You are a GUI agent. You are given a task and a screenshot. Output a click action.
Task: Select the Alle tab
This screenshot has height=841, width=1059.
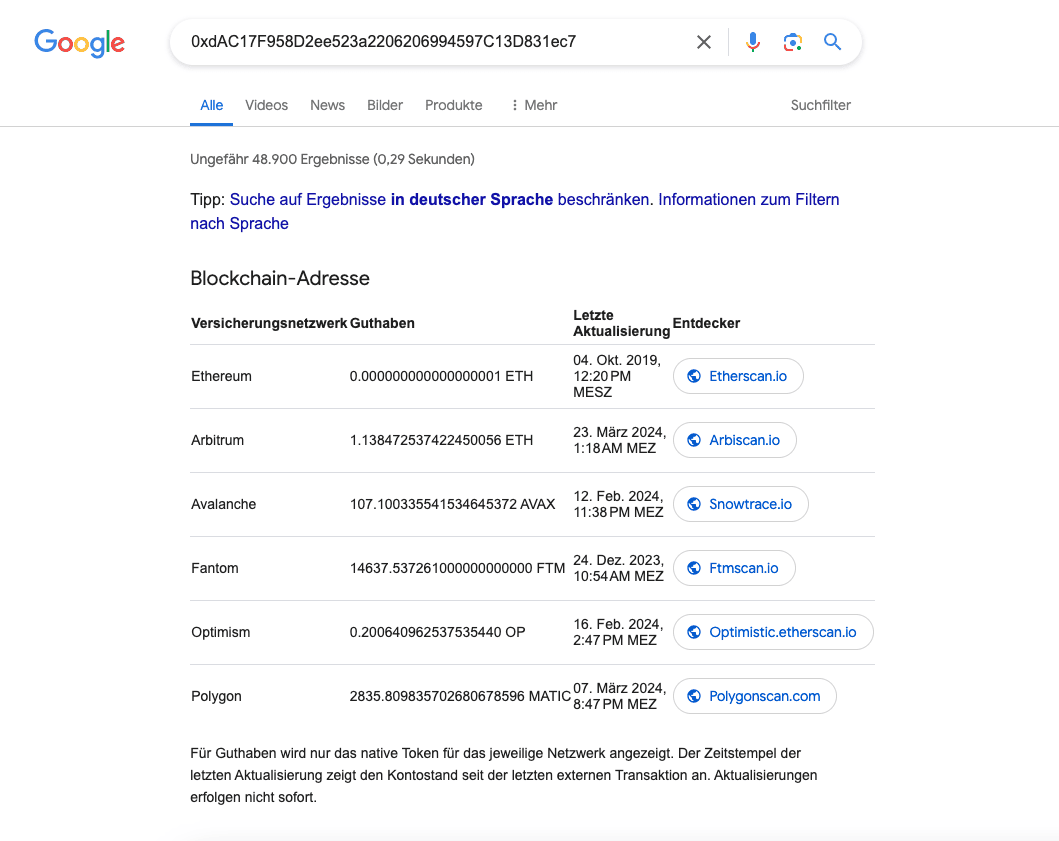211,105
